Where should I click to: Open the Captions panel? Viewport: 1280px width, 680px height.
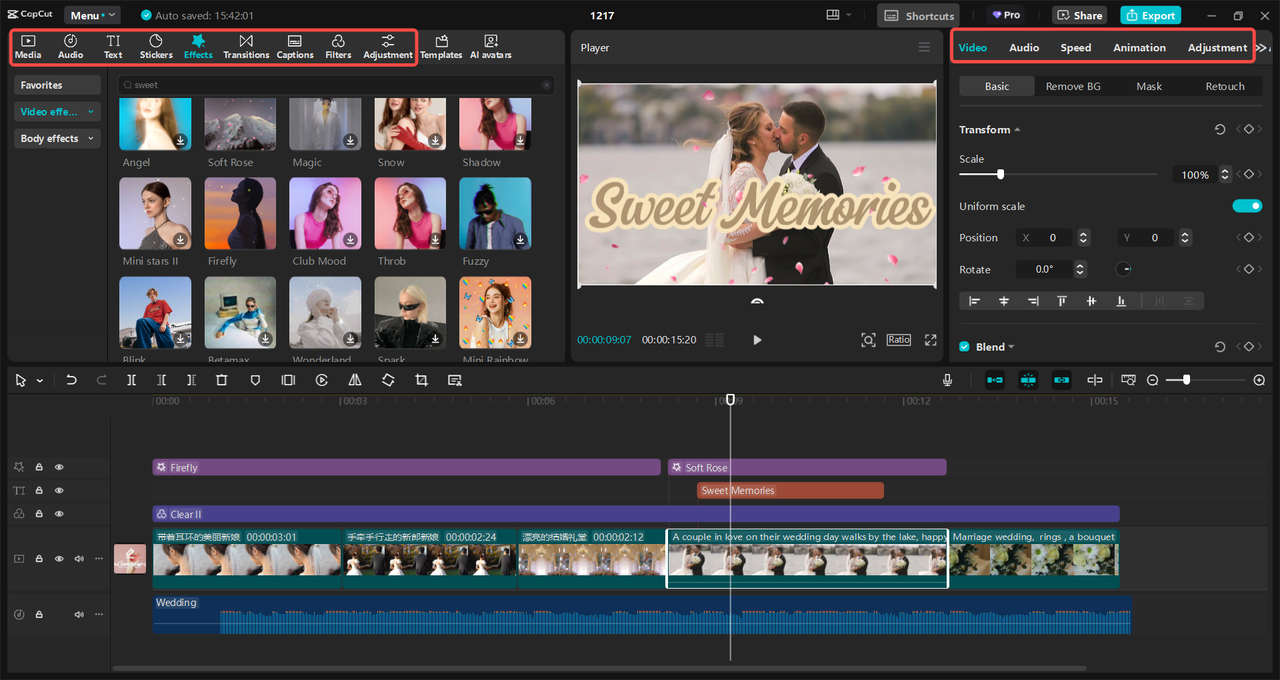pyautogui.click(x=295, y=46)
